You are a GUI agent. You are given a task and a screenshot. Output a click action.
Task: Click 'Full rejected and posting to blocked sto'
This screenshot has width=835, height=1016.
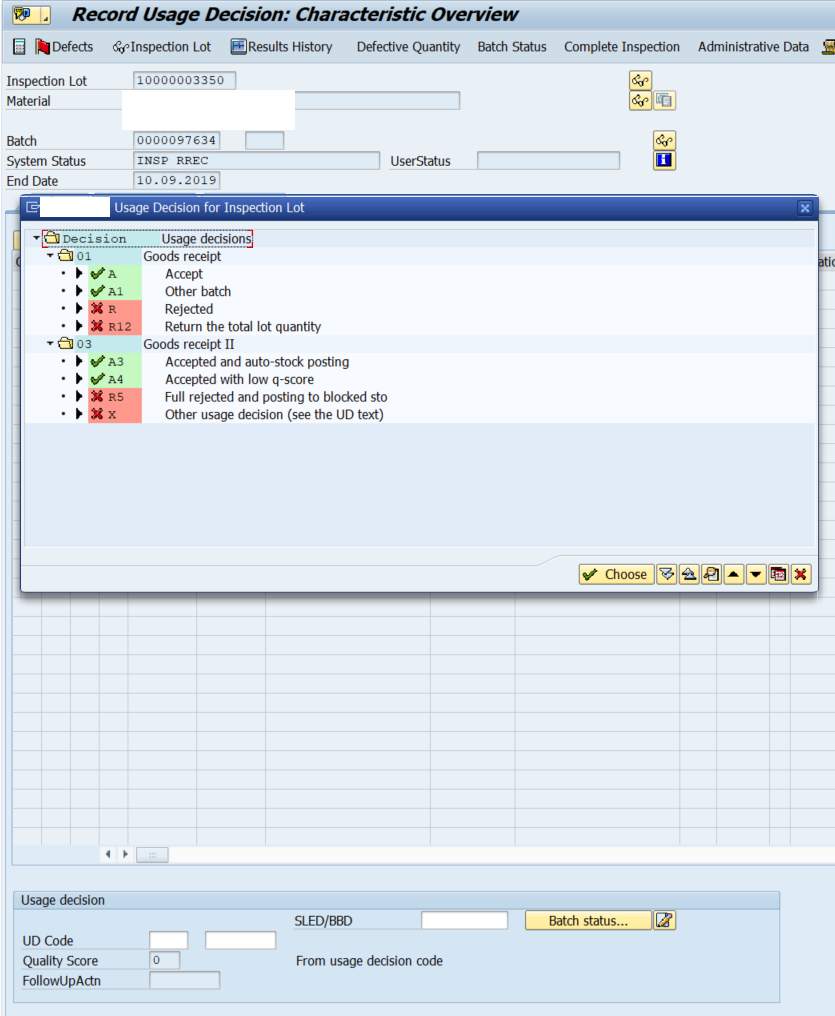point(276,397)
